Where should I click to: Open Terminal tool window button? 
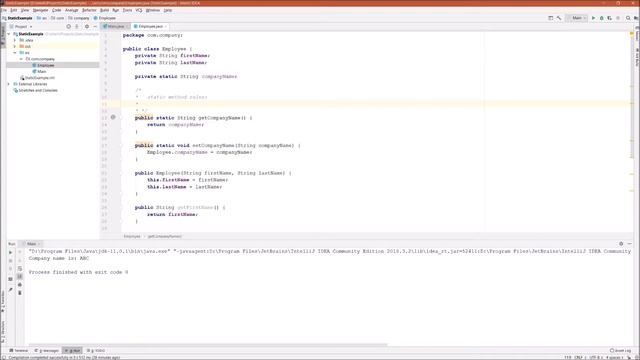tap(19, 351)
